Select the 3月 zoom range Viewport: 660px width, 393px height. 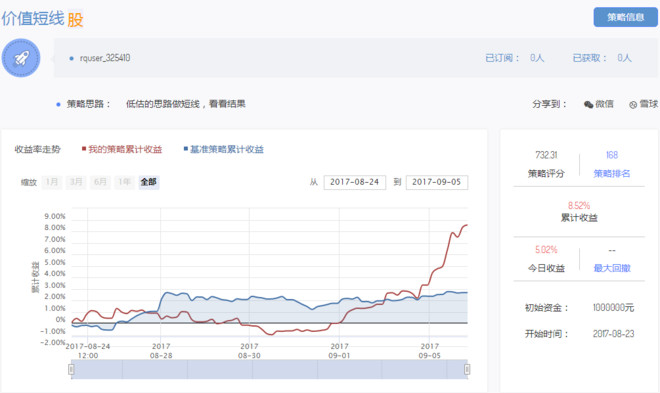[76, 182]
